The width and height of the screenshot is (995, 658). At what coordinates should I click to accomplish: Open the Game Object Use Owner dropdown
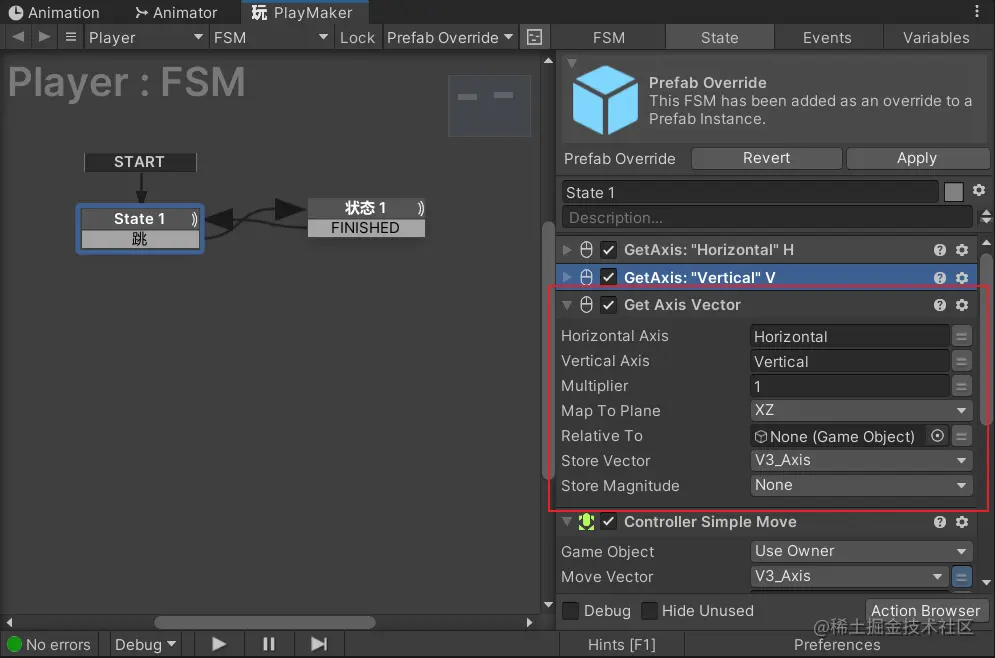pyautogui.click(x=860, y=551)
